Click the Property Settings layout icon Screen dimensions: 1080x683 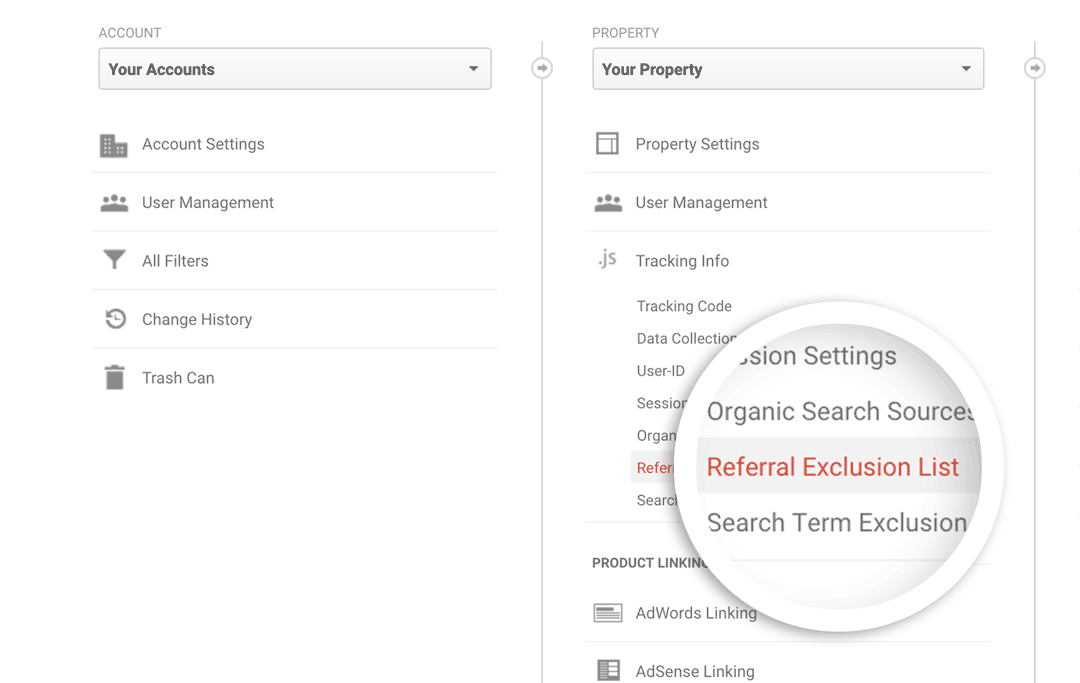pyautogui.click(x=607, y=144)
